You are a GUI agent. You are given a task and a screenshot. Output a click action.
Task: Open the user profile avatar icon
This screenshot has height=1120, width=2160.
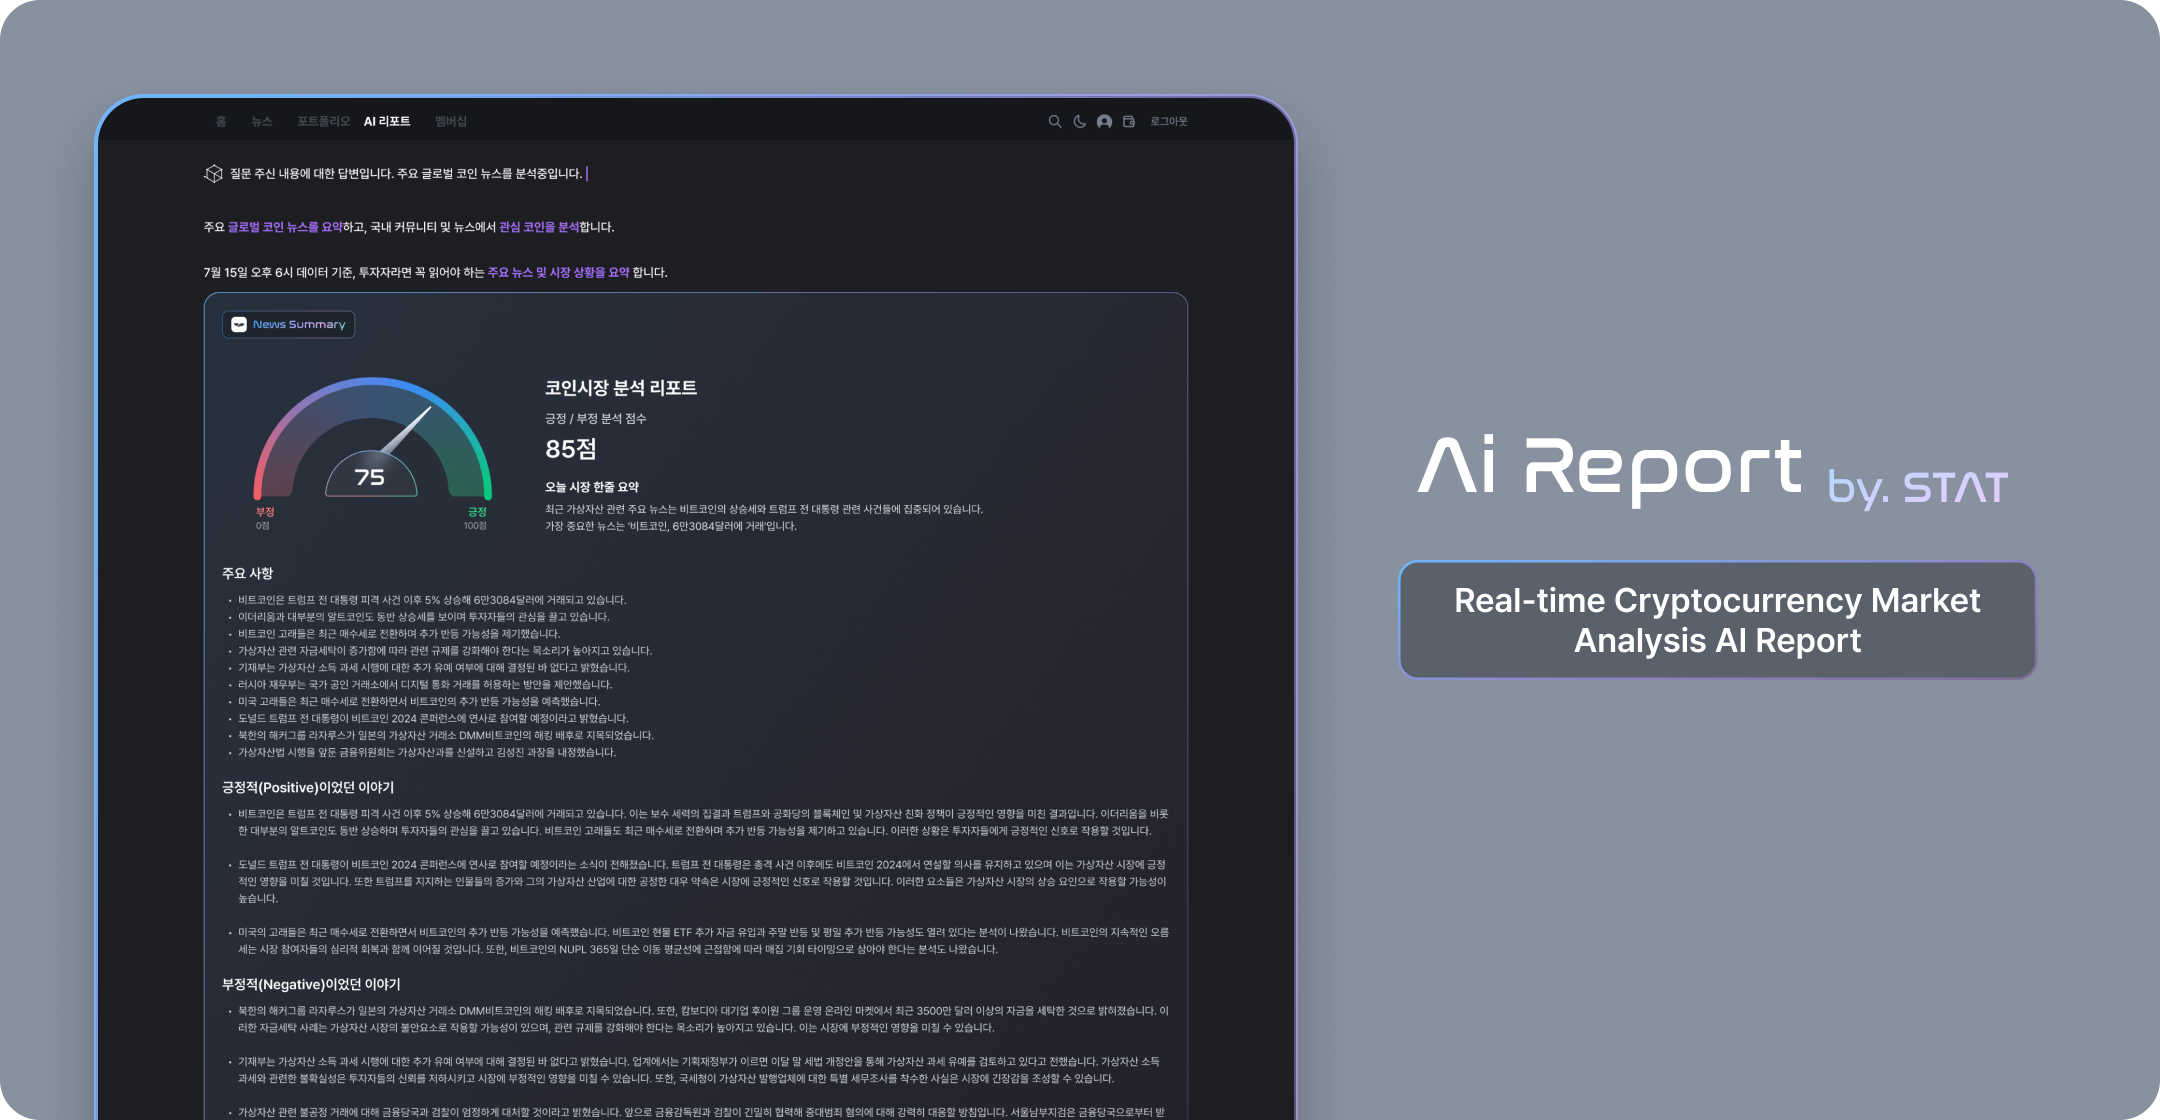tap(1104, 121)
